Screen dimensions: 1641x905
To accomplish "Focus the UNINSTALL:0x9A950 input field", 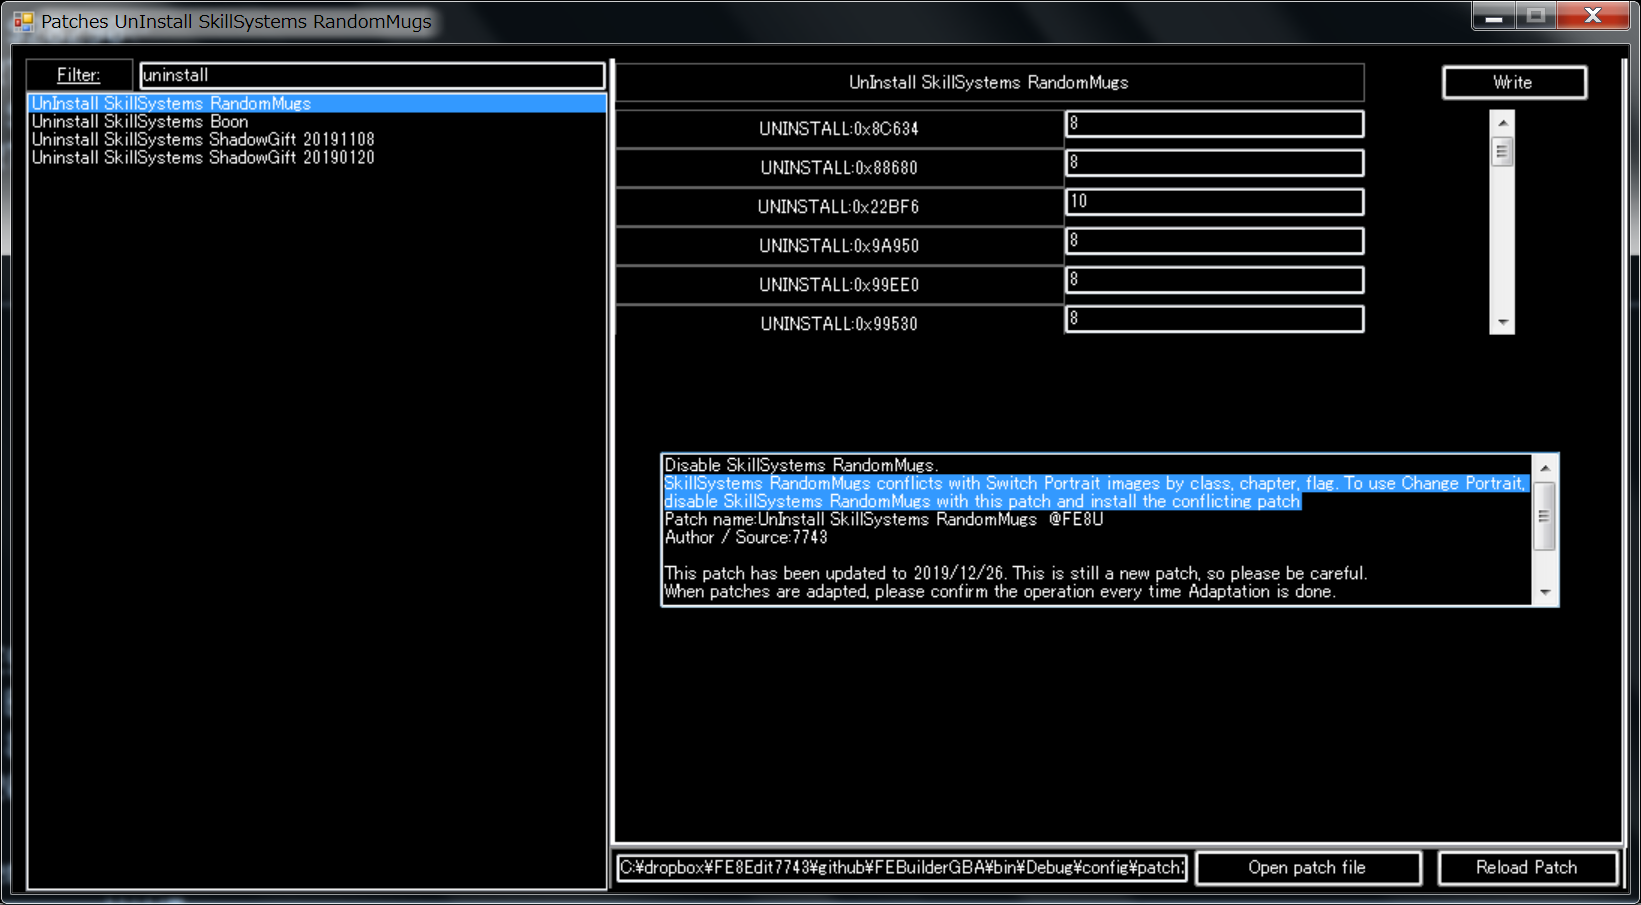I will [1214, 241].
